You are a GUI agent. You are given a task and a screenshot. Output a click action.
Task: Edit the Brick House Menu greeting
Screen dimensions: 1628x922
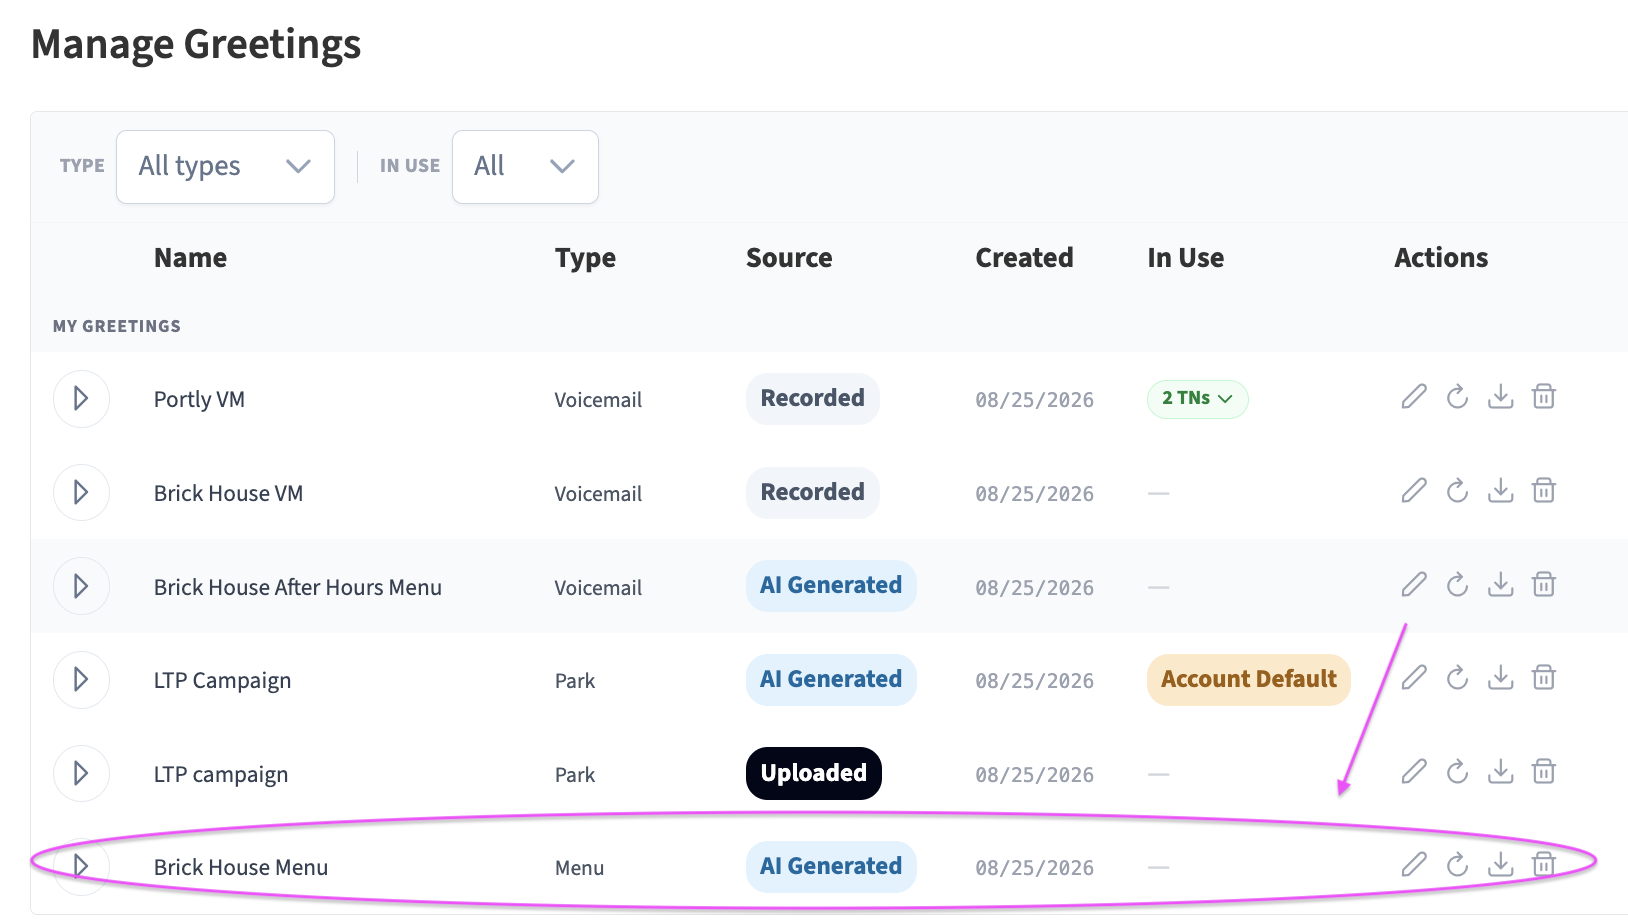coord(1414,864)
